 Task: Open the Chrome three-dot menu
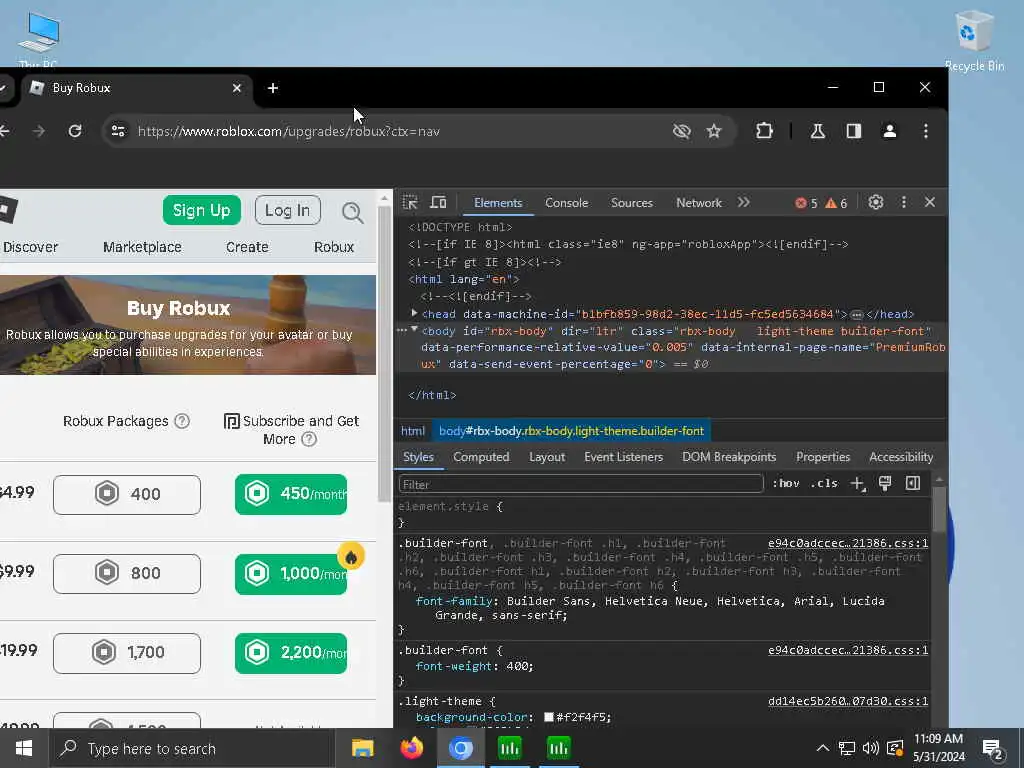[x=925, y=131]
